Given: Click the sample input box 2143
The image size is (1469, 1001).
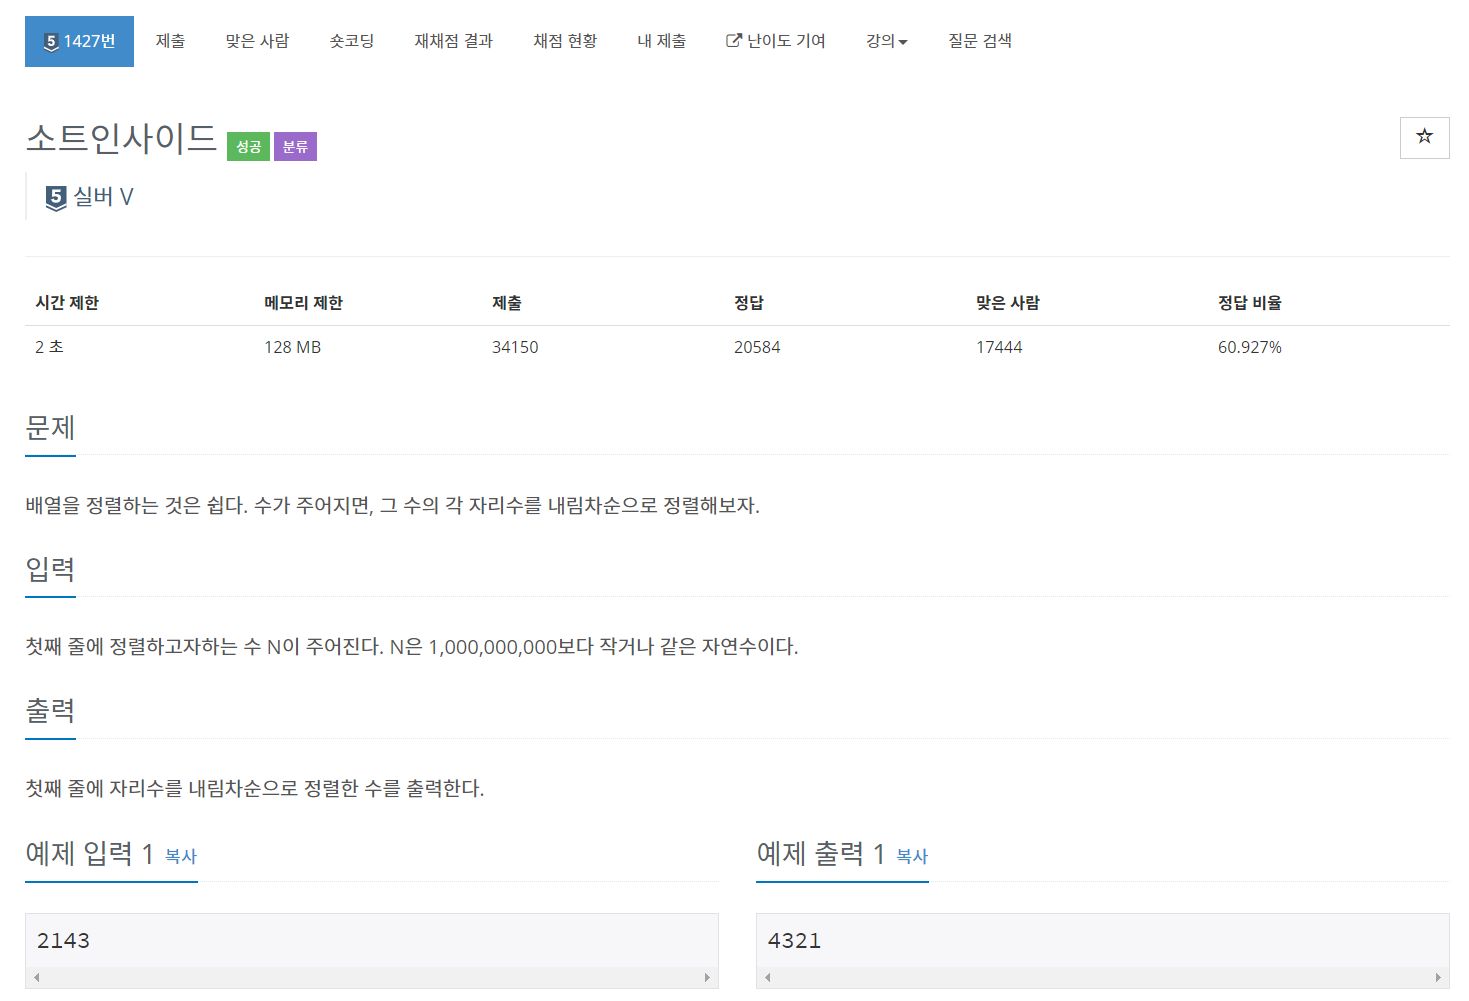Looking at the screenshot, I should click(x=372, y=941).
